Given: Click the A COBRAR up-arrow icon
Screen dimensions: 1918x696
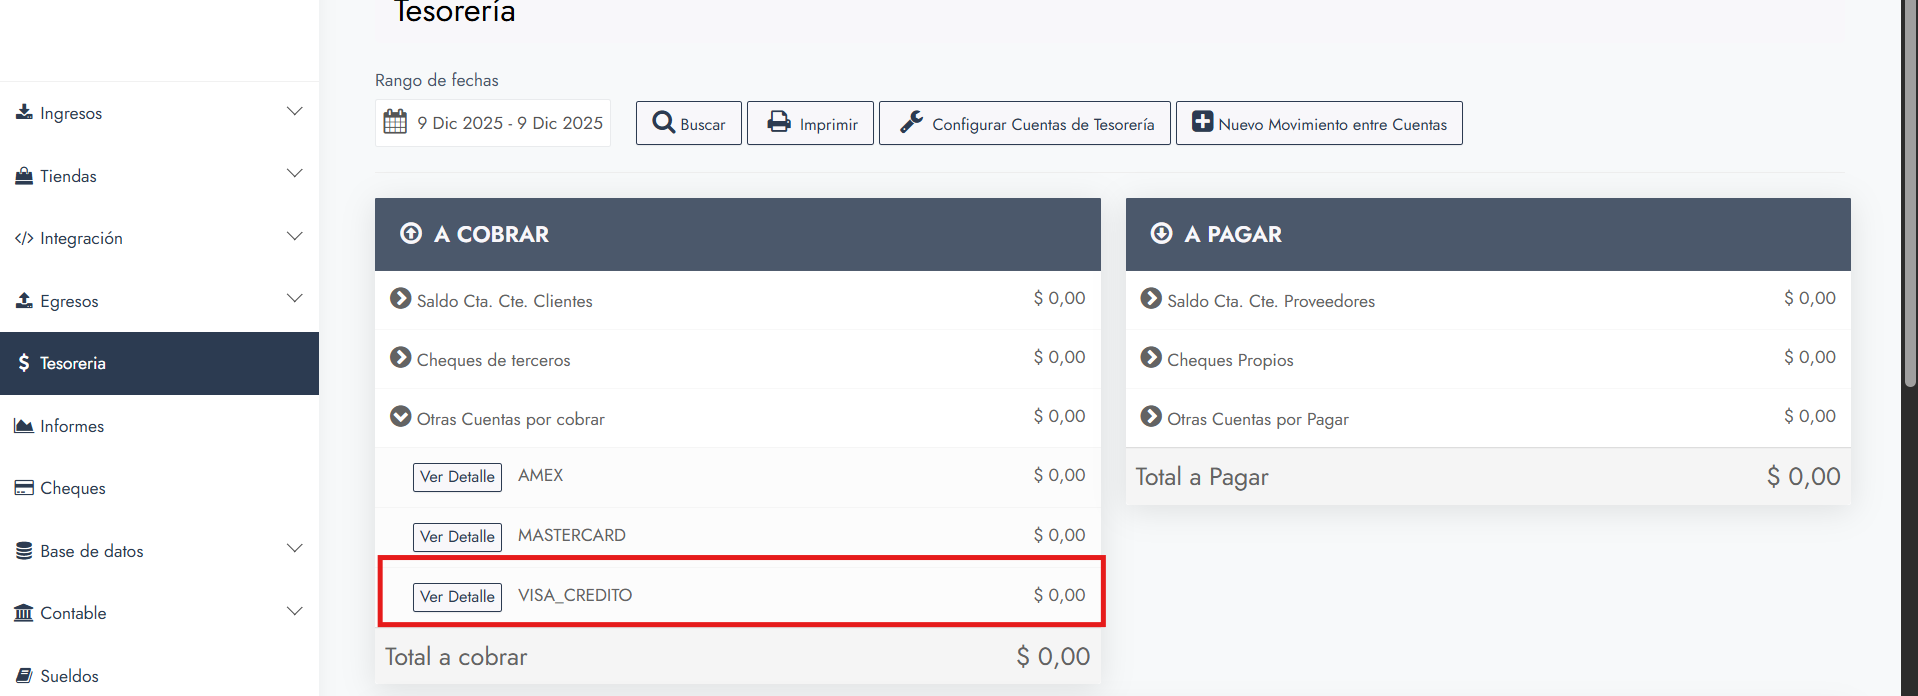Looking at the screenshot, I should (x=411, y=233).
